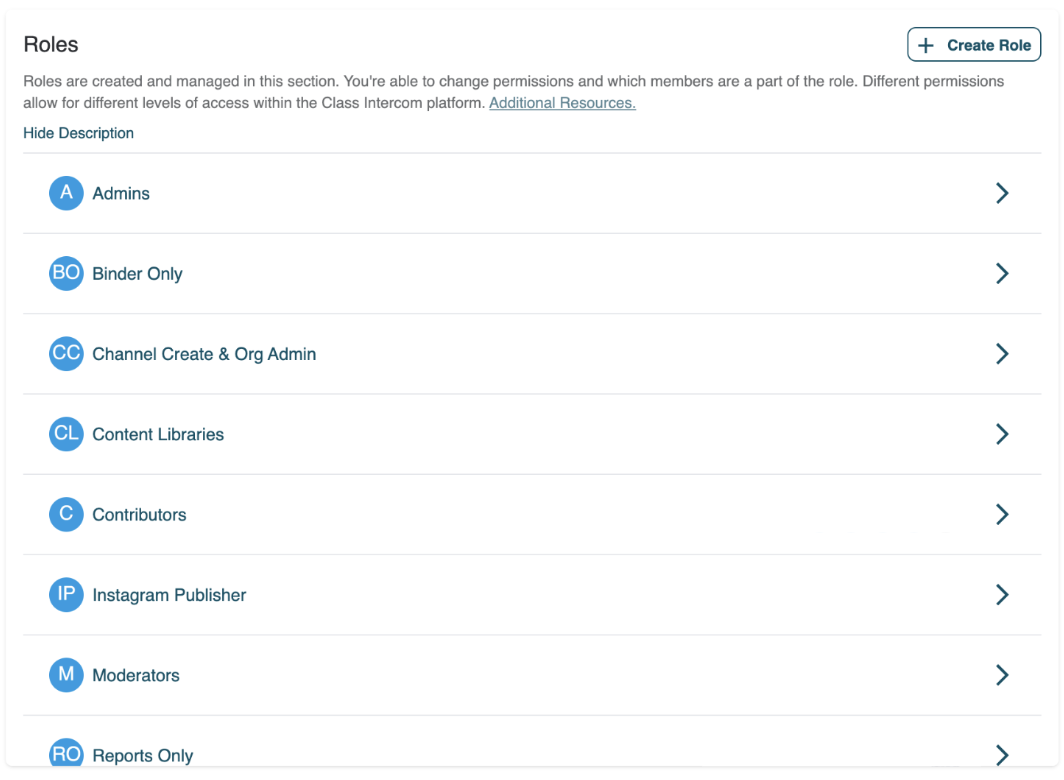Open the Contributors row chevron

[1002, 514]
